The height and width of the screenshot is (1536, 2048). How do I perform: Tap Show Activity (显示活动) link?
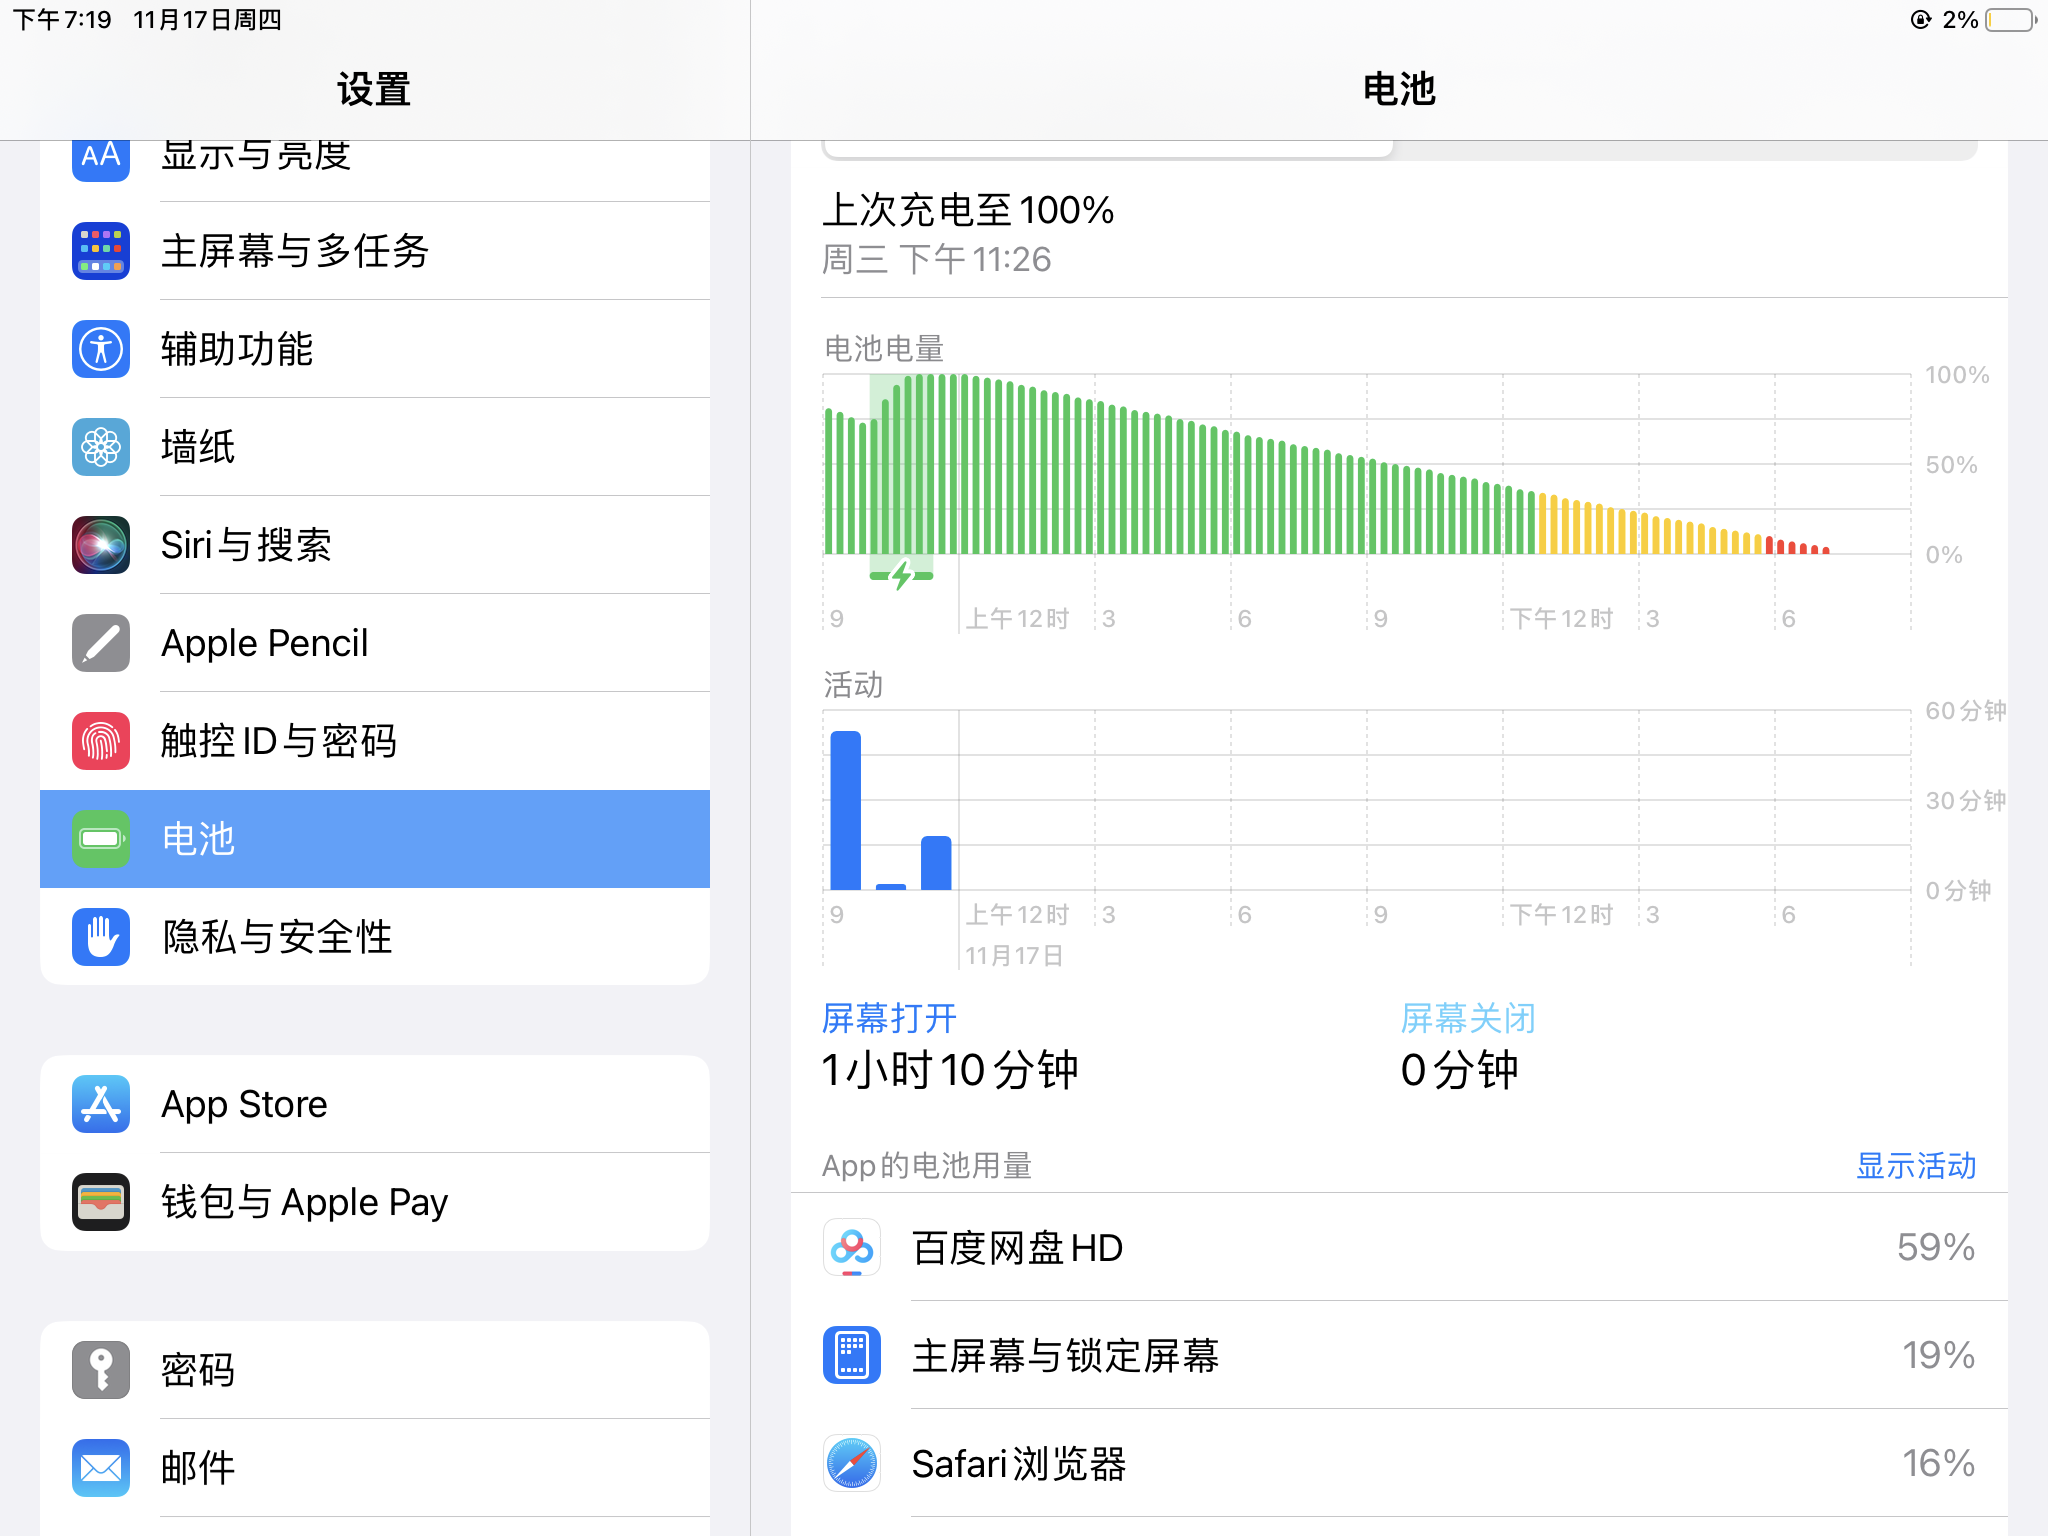point(1915,1166)
